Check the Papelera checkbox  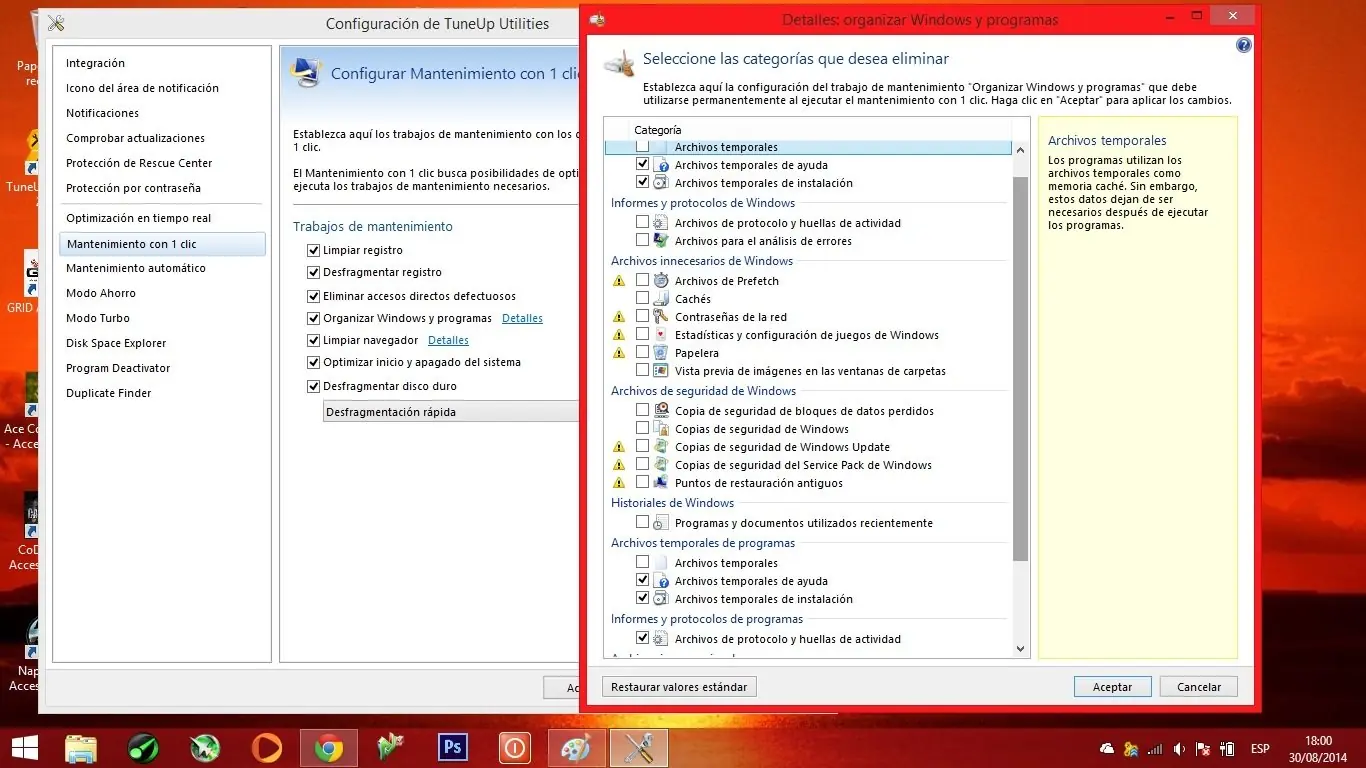coord(642,353)
